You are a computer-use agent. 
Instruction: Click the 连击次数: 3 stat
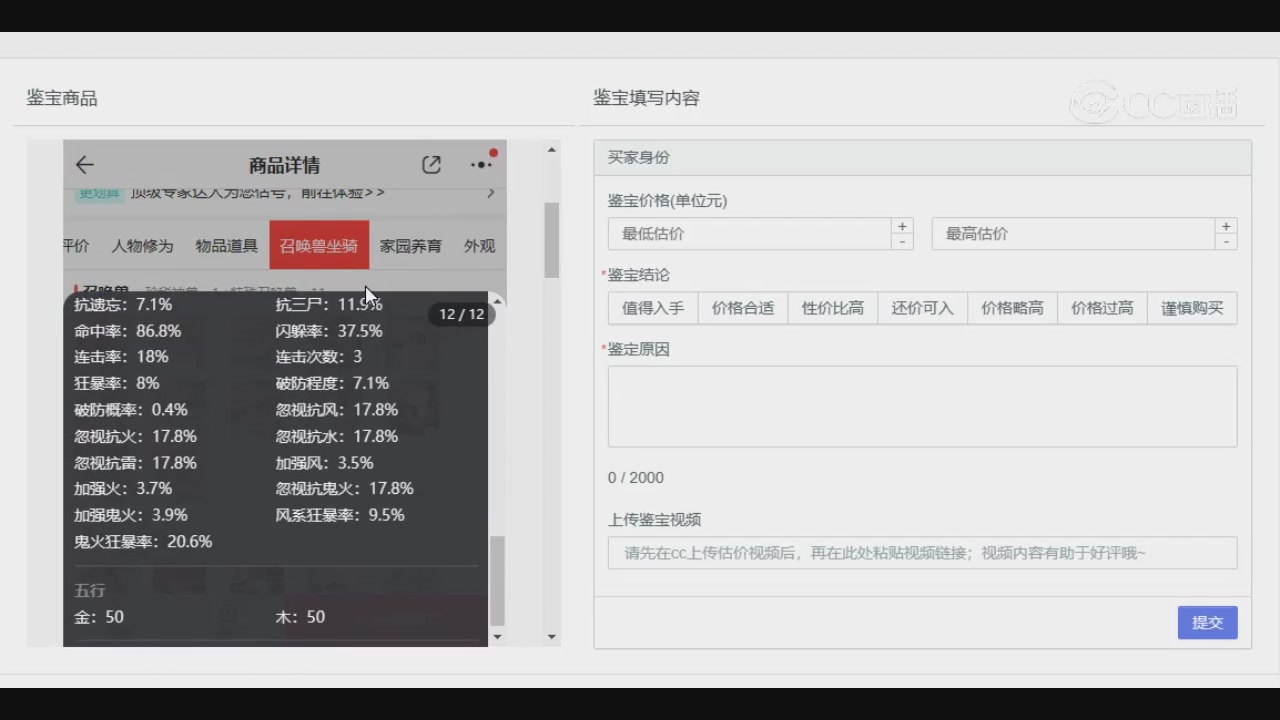pyautogui.click(x=319, y=357)
